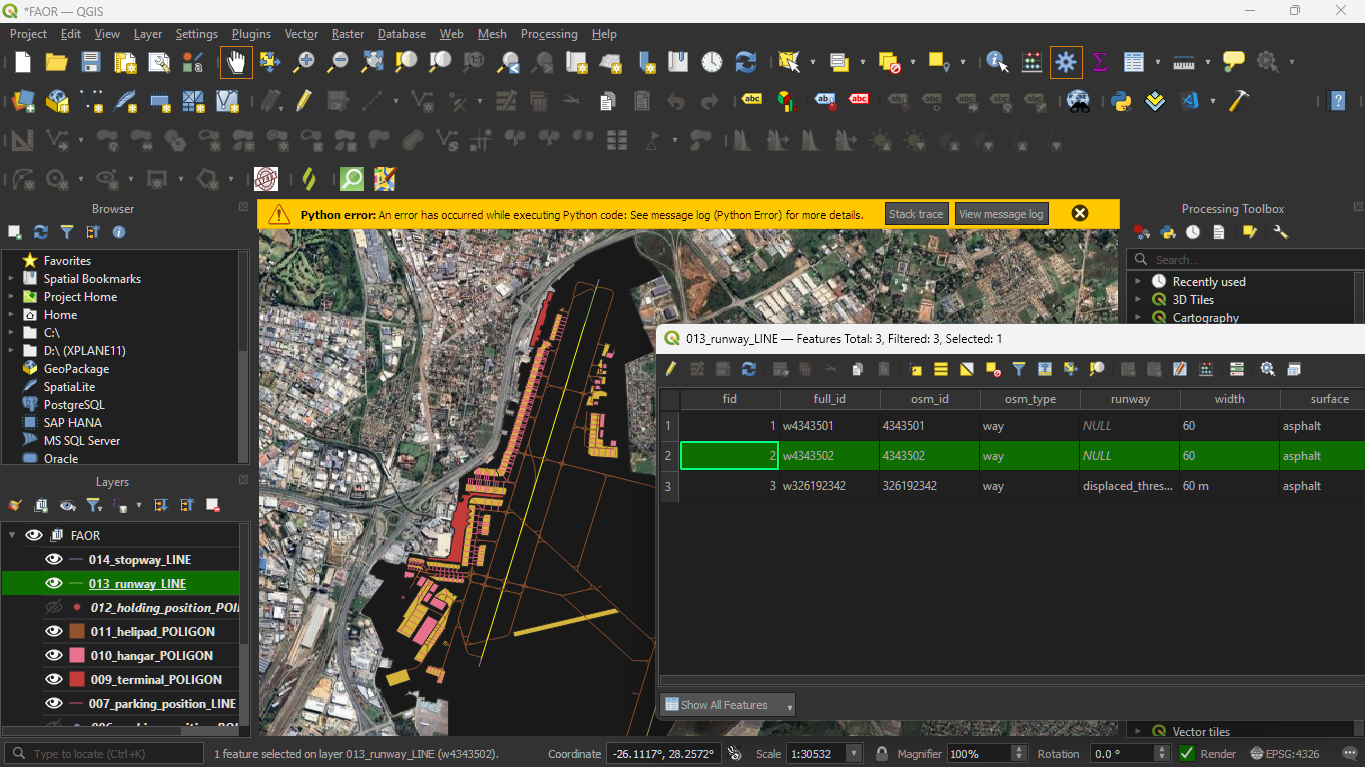Click the 010_hangar_POLIGON pink color swatch
The image size is (1365, 767).
coord(76,656)
